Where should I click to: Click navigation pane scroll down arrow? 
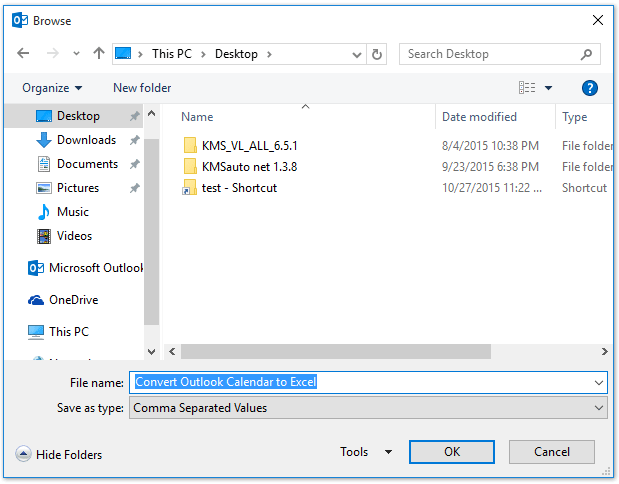pos(151,351)
